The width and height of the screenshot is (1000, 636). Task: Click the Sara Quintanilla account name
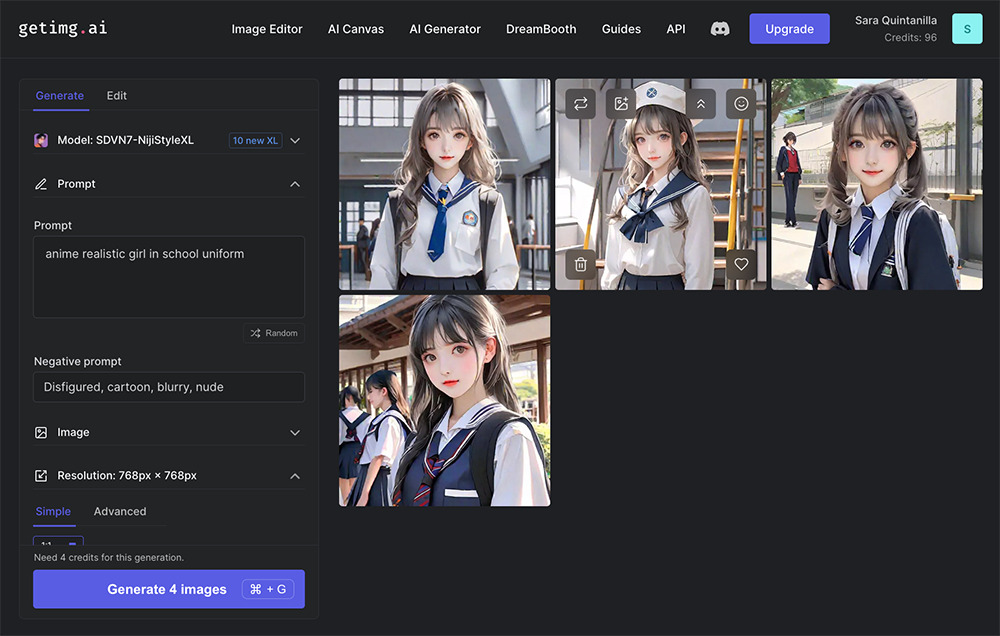coord(895,20)
